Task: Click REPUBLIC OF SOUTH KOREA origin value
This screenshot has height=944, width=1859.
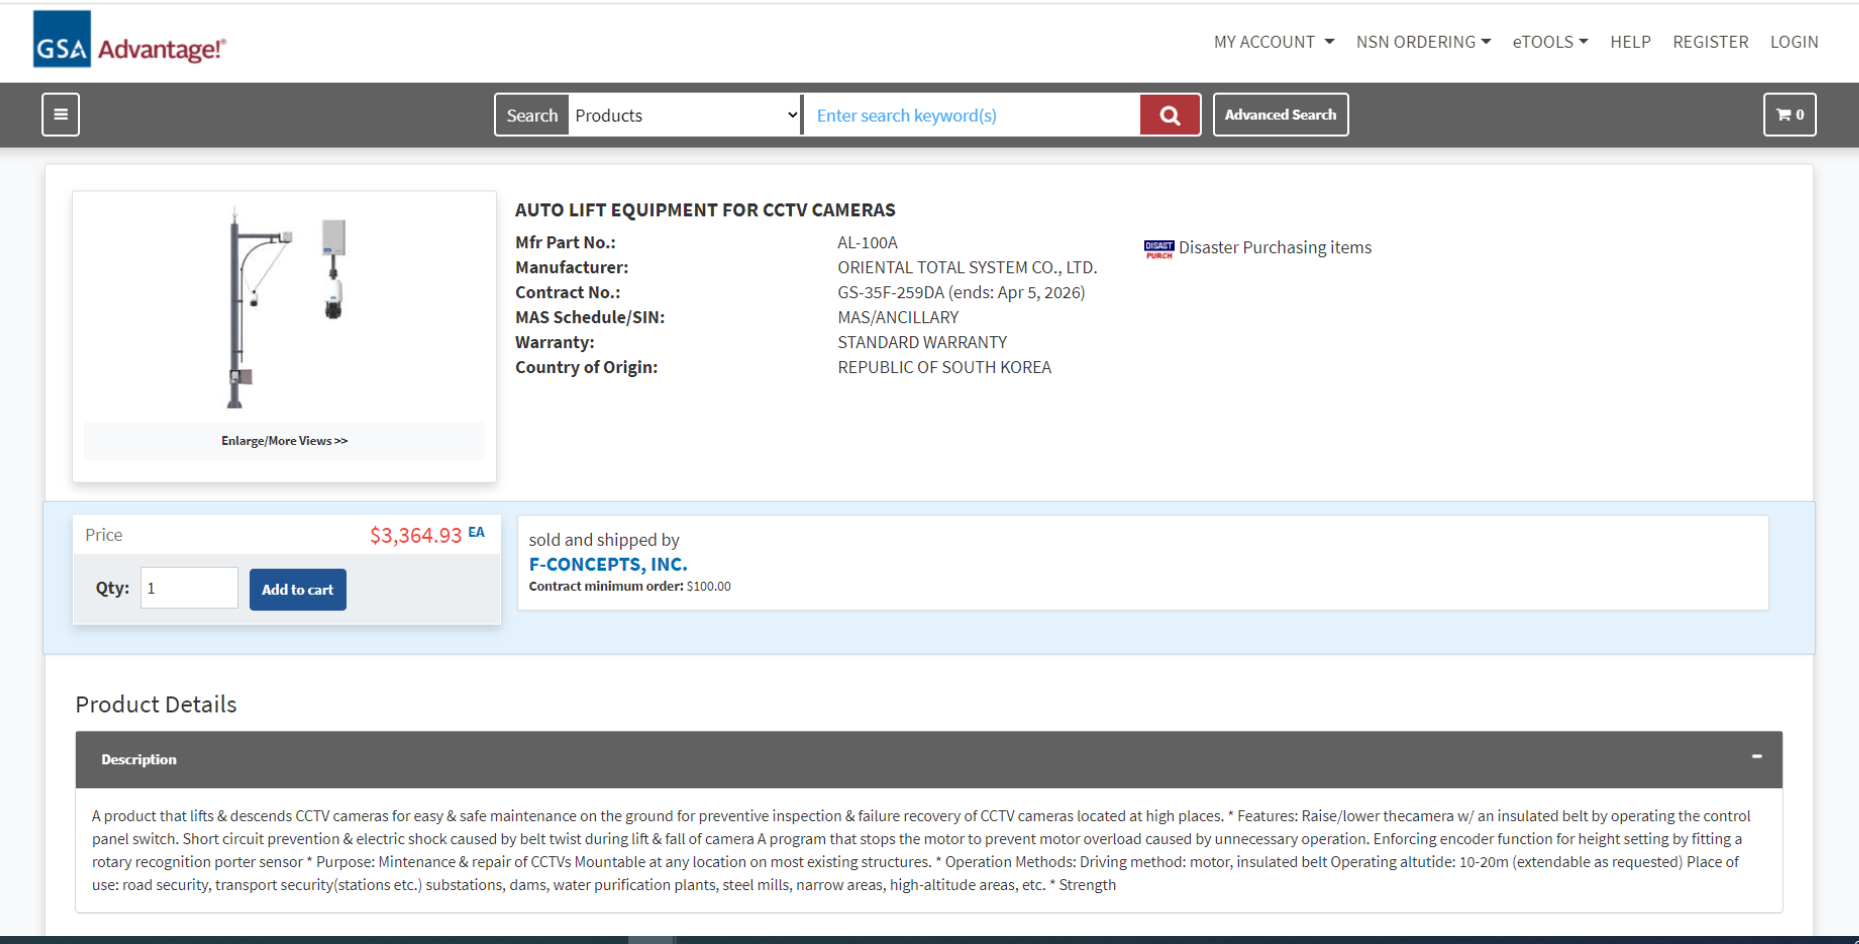Action: [944, 367]
